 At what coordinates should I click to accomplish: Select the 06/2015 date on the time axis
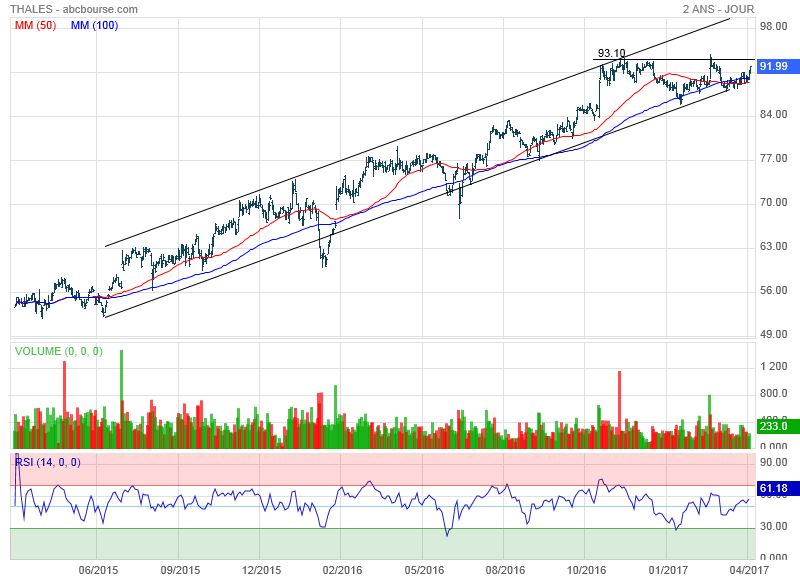click(x=98, y=570)
